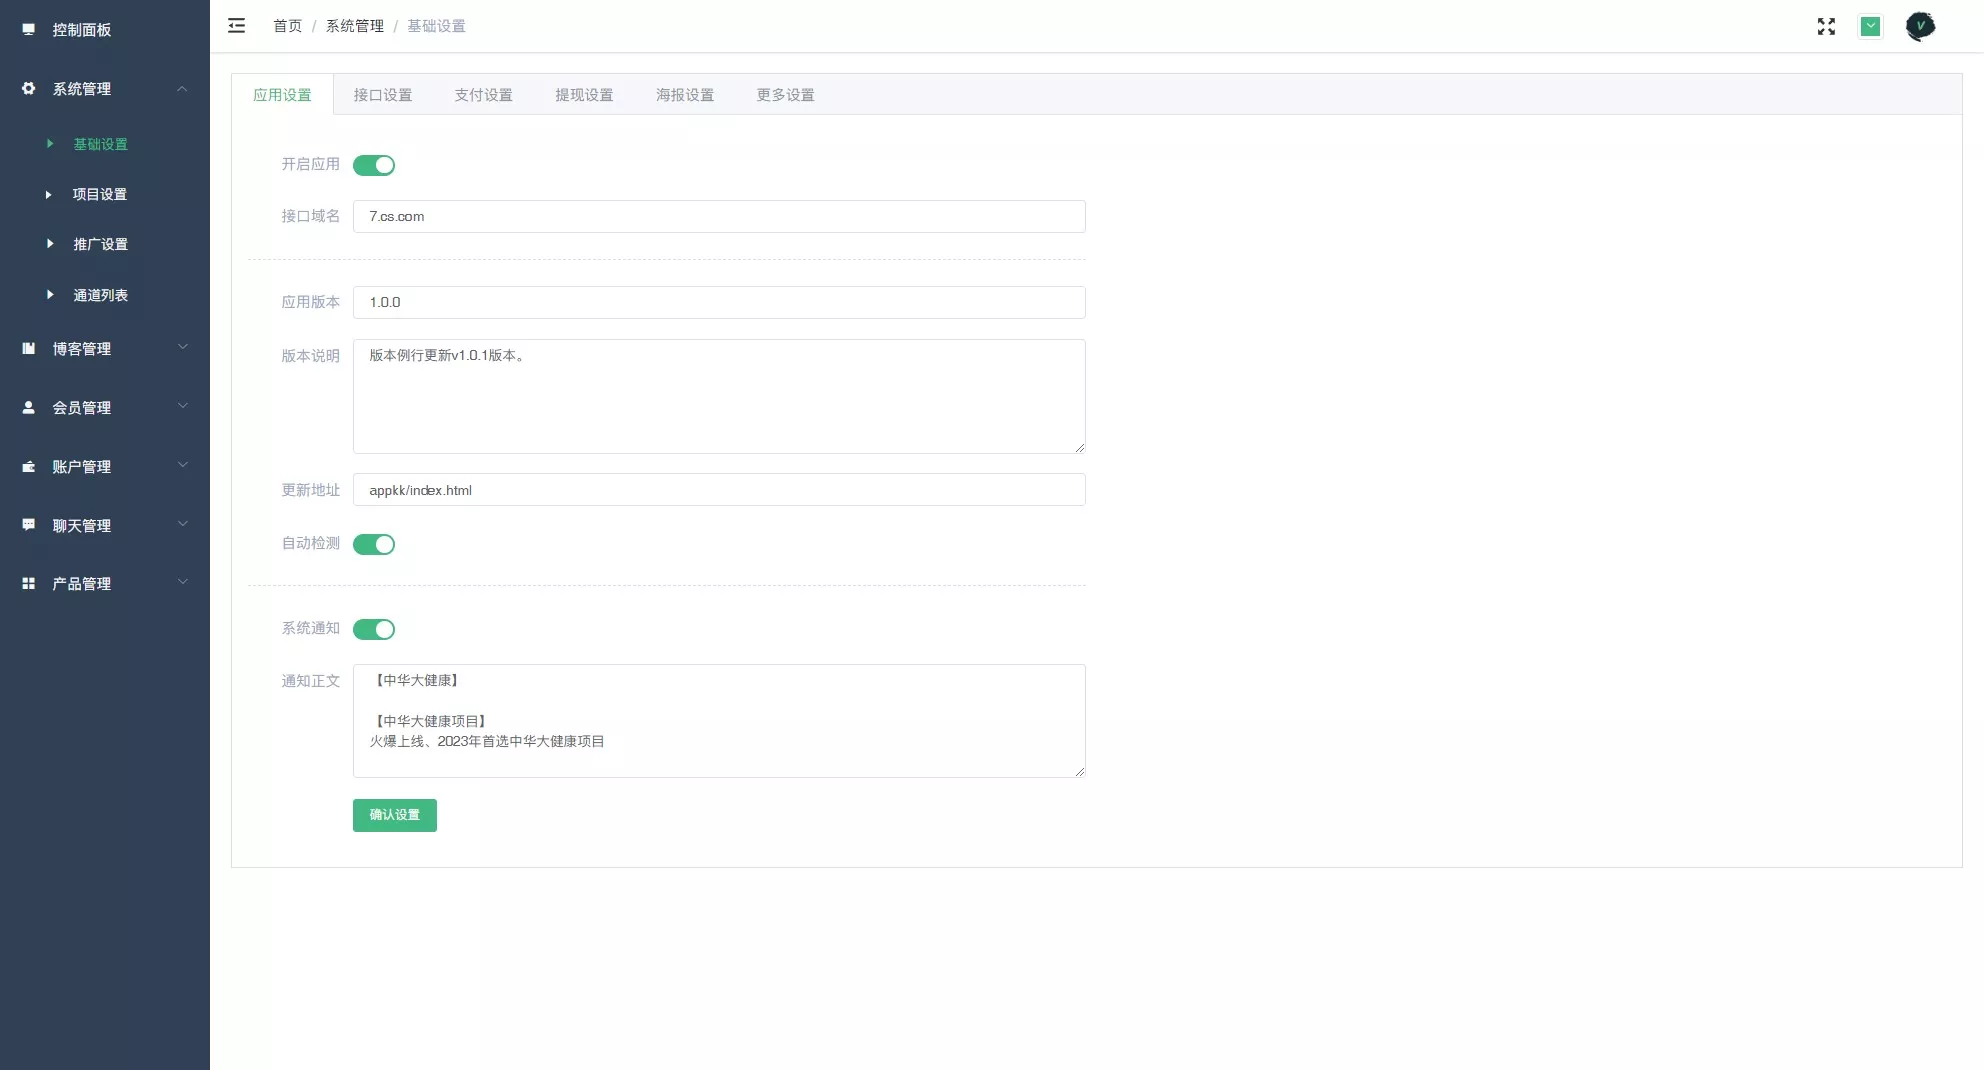Go to 首页 via breadcrumb link

tap(287, 26)
